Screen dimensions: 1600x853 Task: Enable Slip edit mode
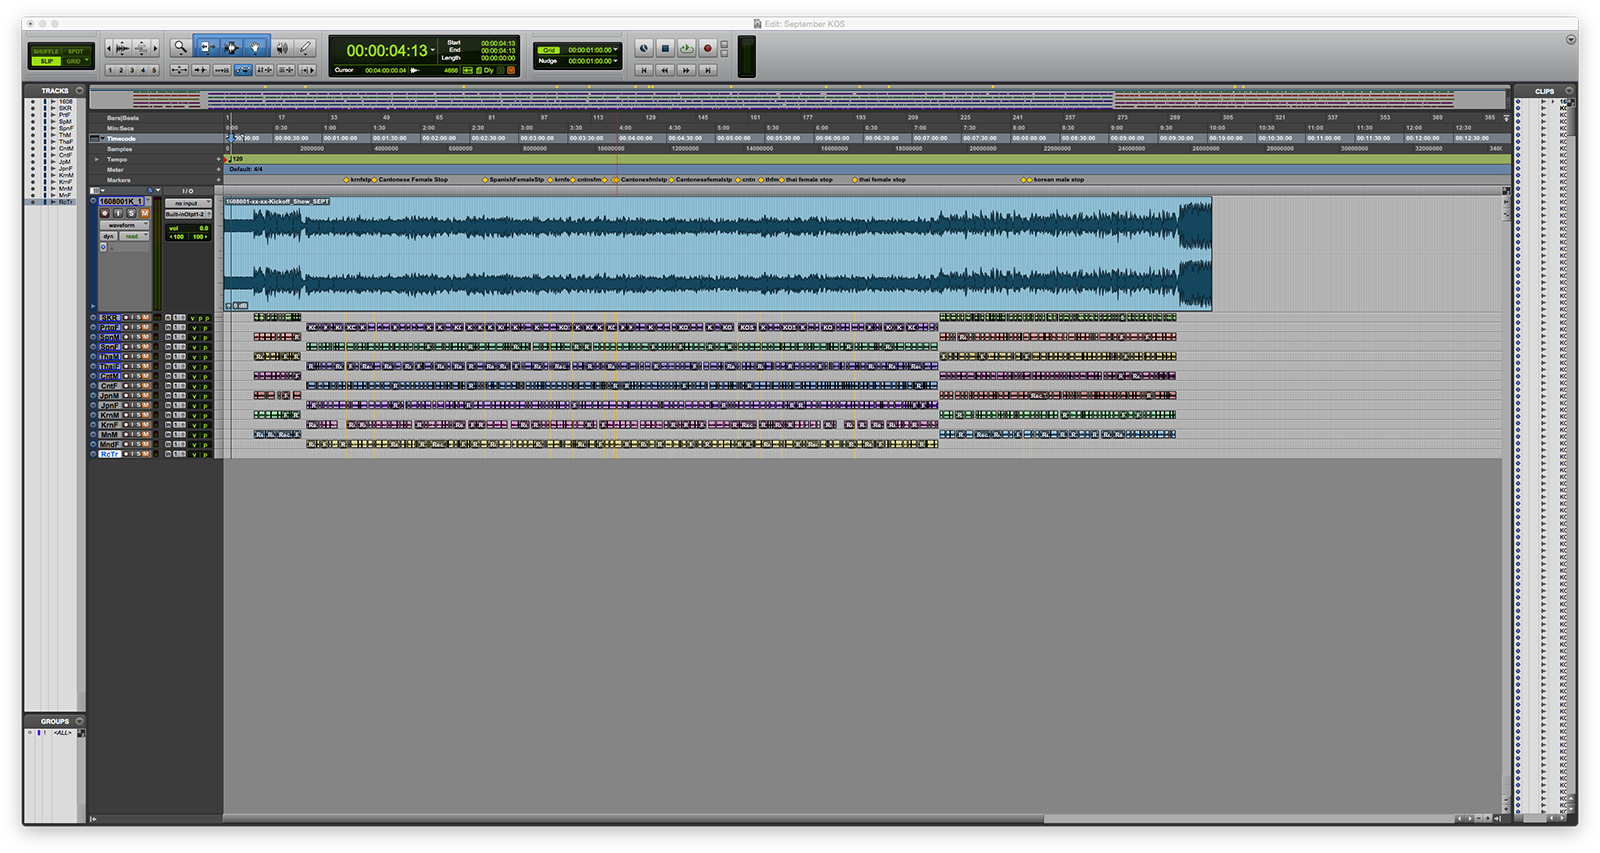coord(46,61)
